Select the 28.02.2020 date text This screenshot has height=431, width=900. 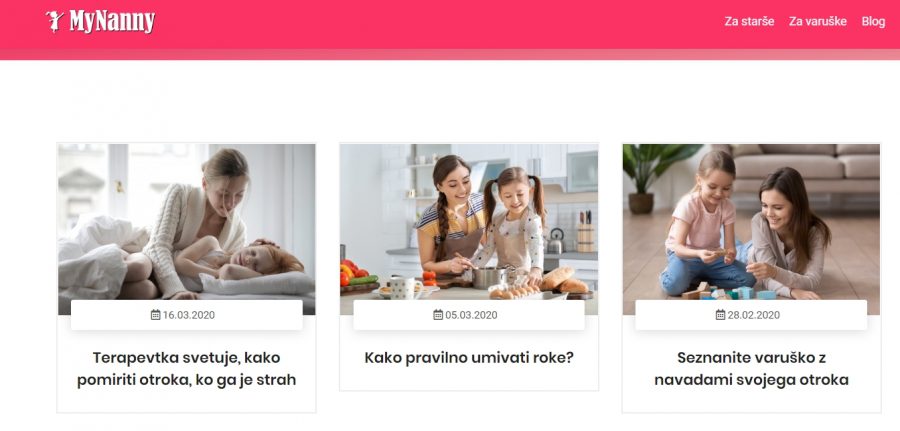754,315
